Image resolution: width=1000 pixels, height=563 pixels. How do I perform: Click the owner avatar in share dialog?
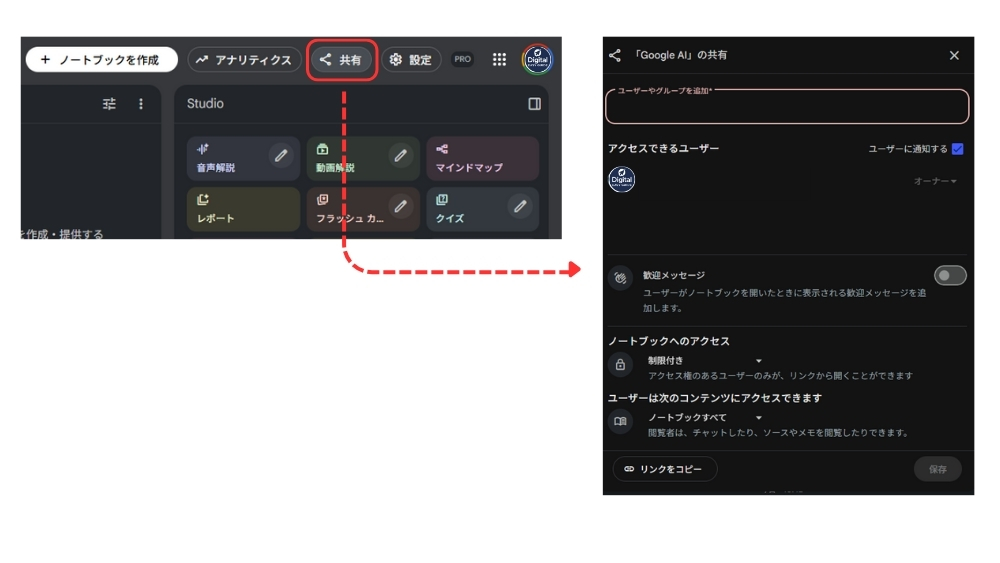coord(622,179)
